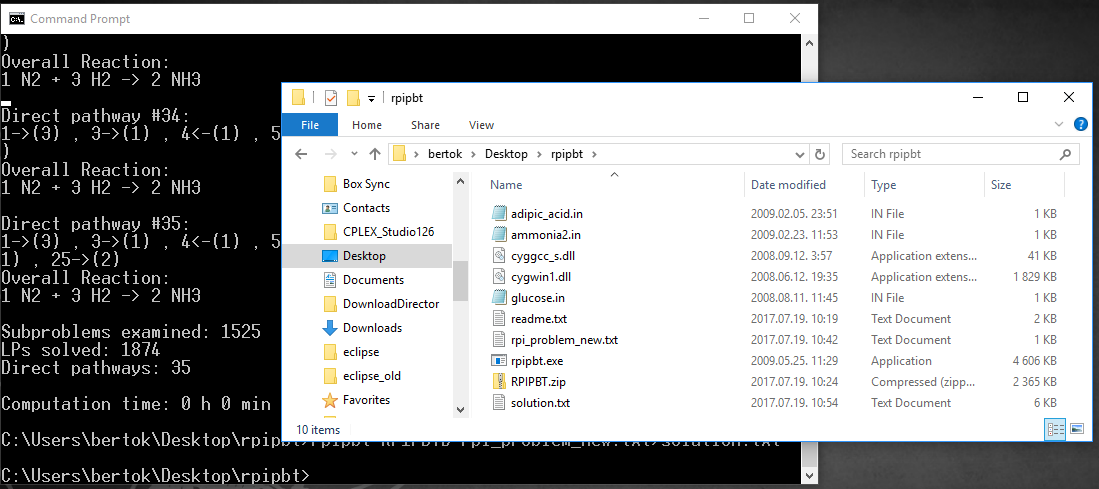Open Customize Quick Access Toolbar dropdown

pyautogui.click(x=371, y=98)
